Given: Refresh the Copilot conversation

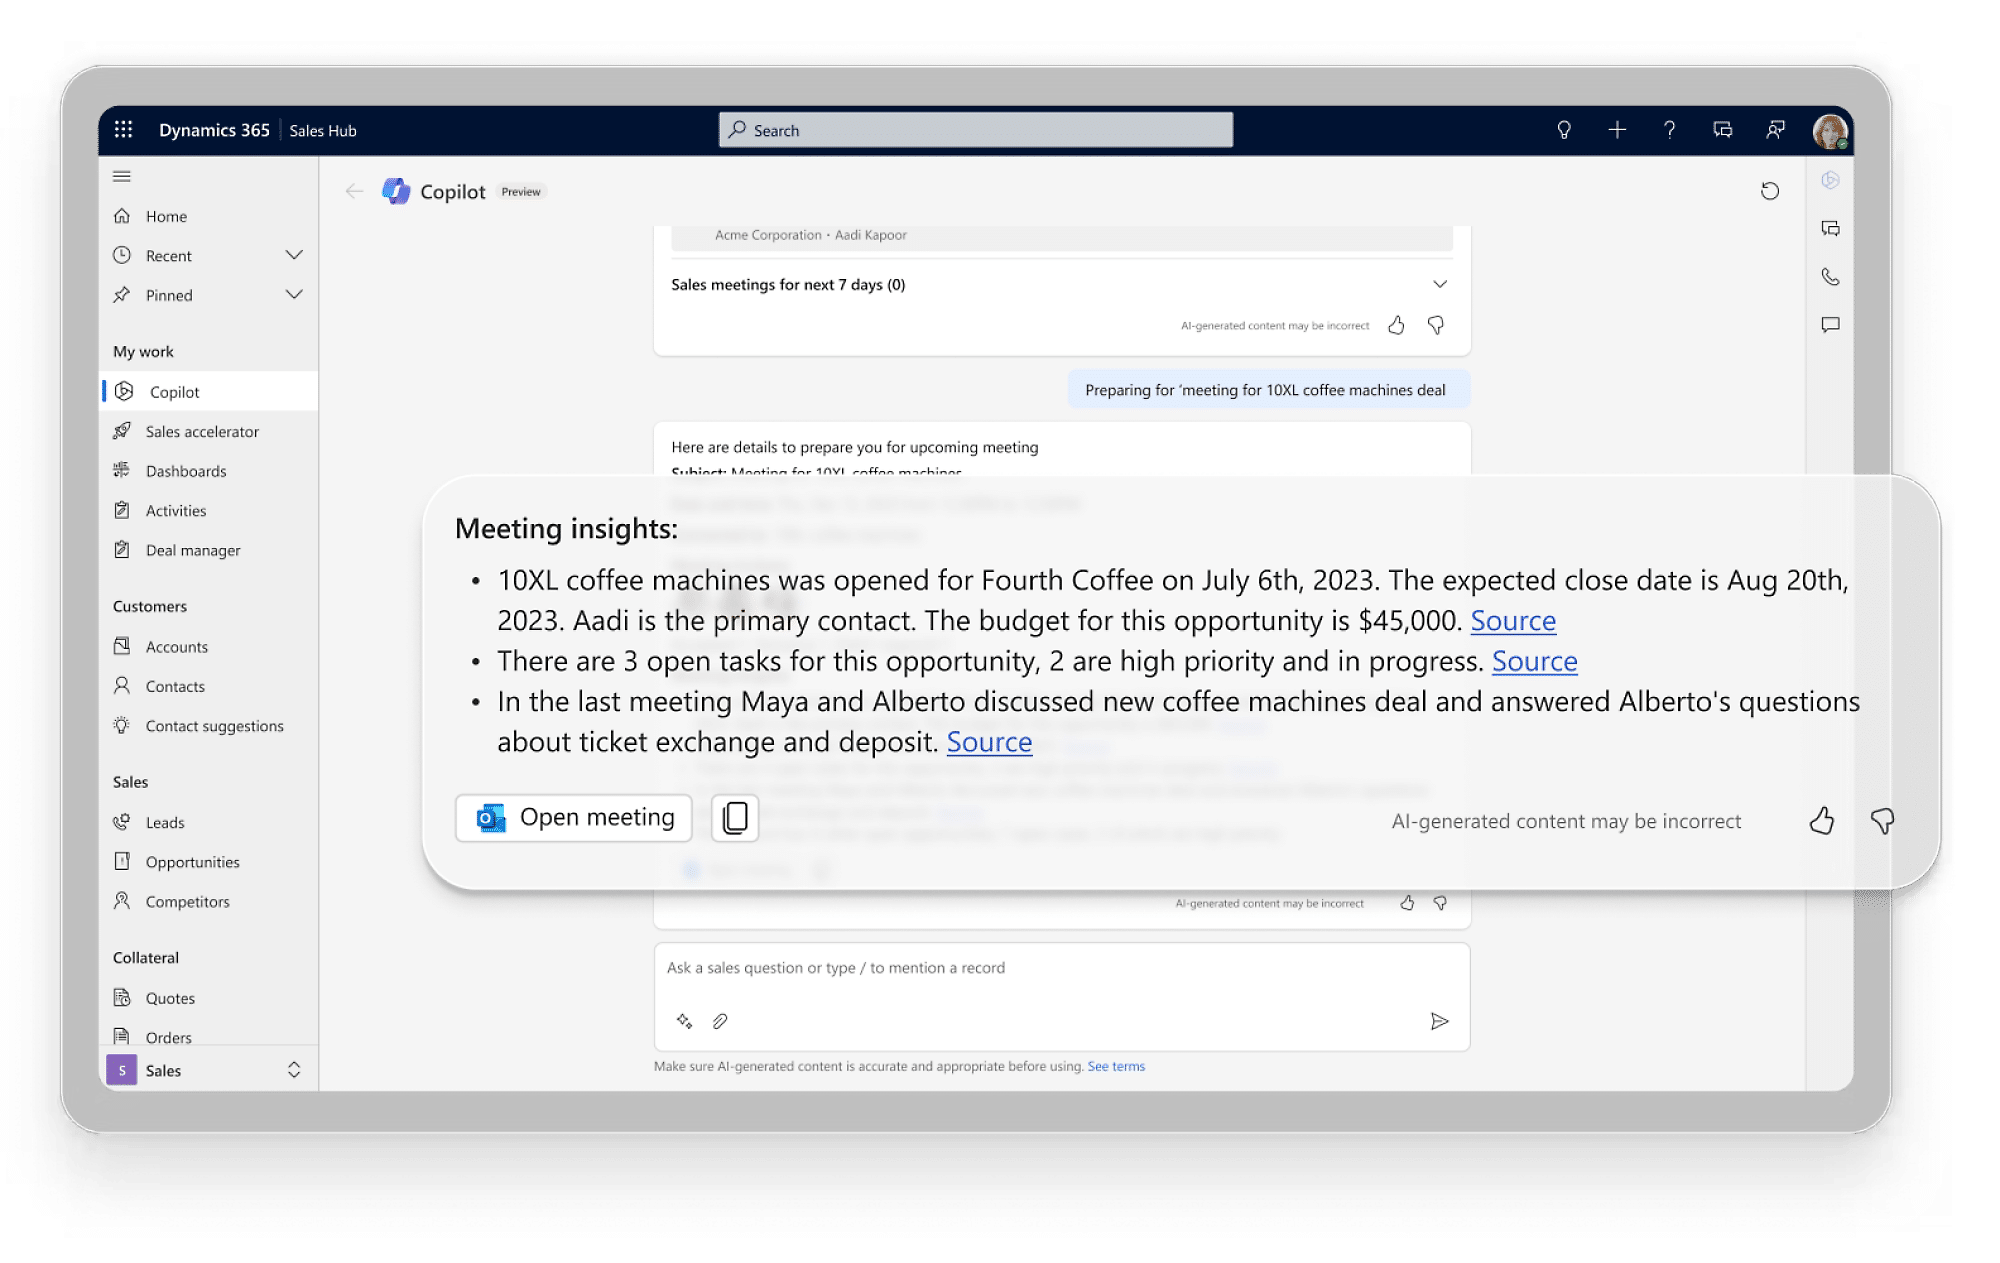Looking at the screenshot, I should coord(1770,191).
